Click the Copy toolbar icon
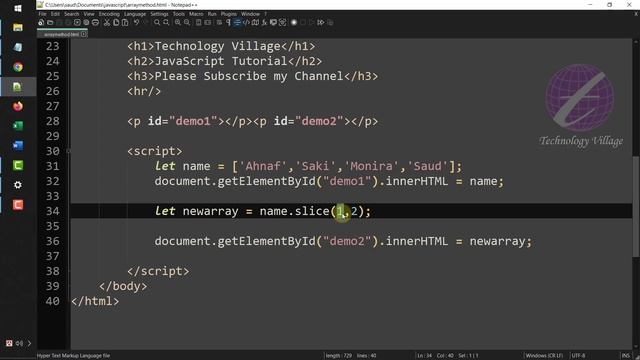The height and width of the screenshot is (360, 640). coord(116,22)
